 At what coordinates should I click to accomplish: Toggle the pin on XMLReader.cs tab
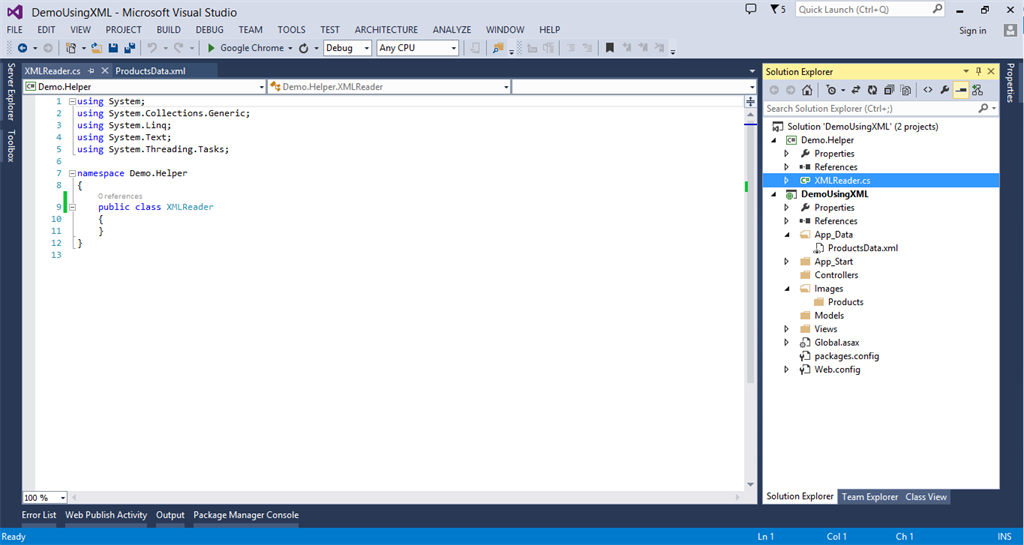coord(91,70)
